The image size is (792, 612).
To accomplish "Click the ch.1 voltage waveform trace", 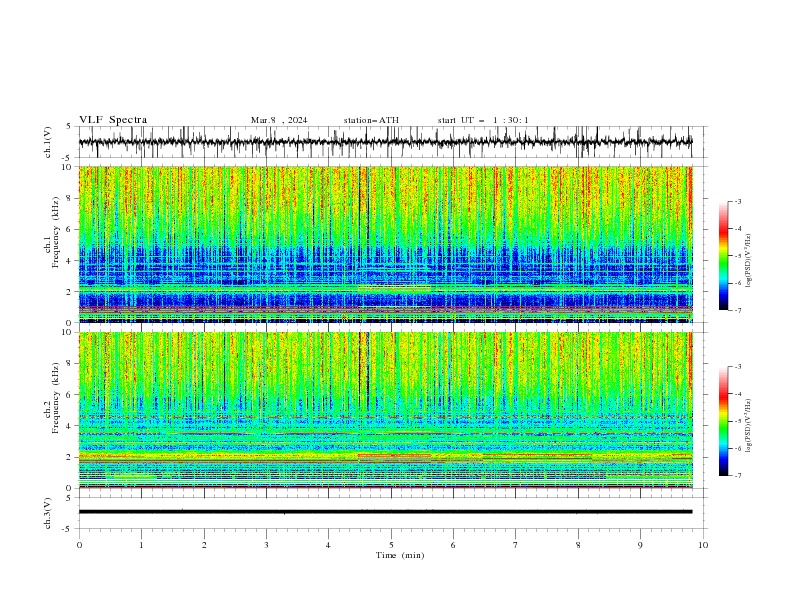I will point(386,142).
